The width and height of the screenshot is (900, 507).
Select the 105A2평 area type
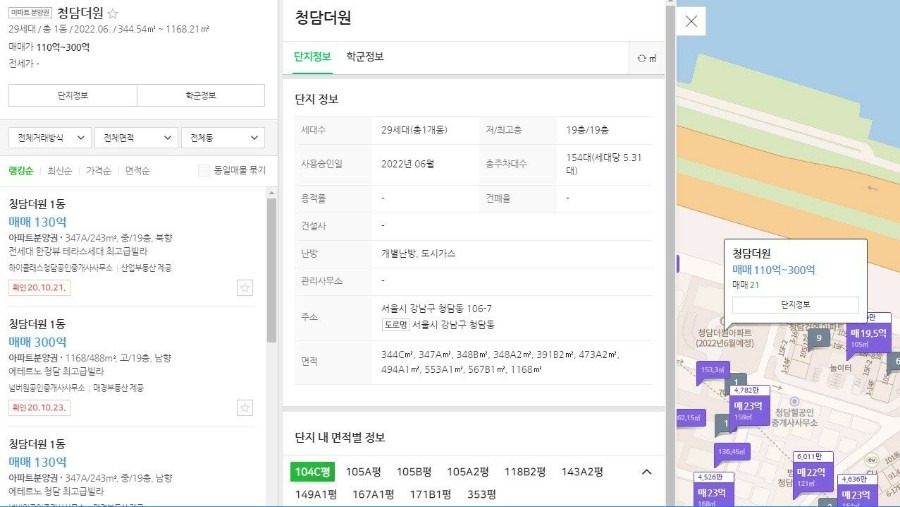point(468,472)
